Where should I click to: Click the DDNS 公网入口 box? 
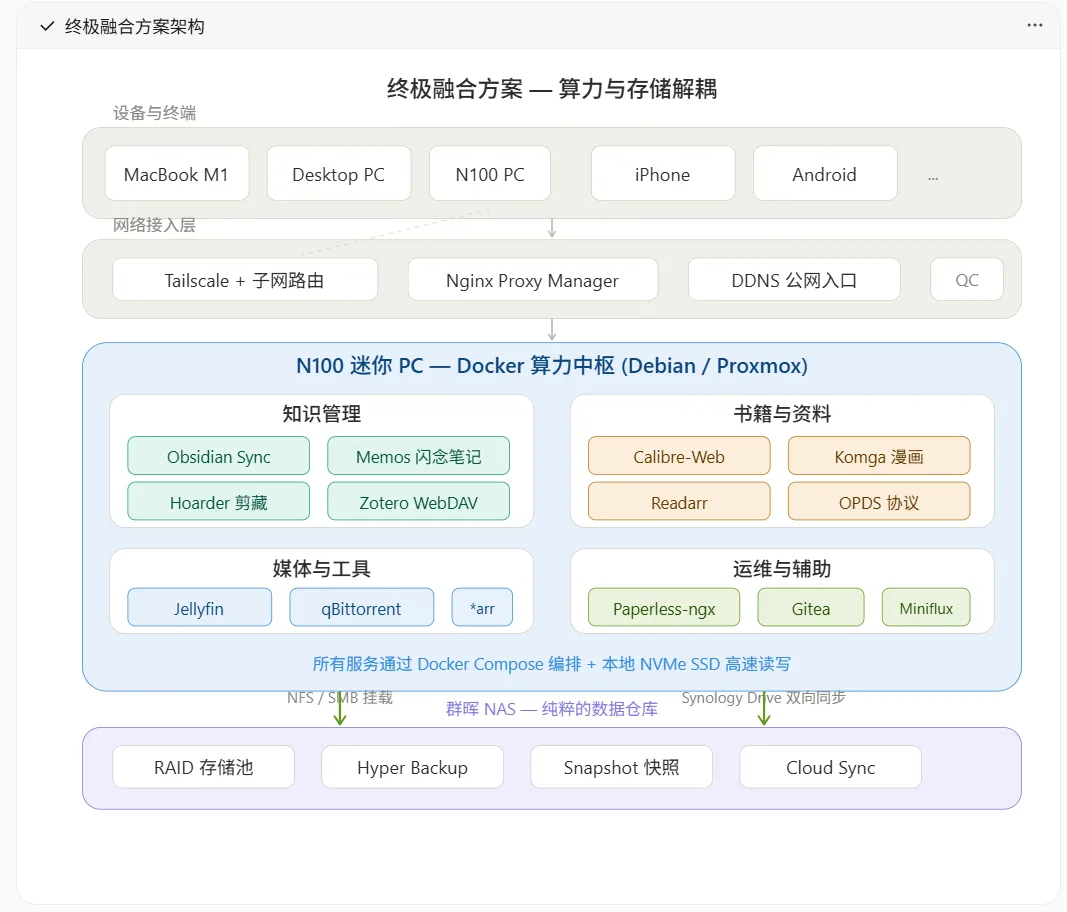click(794, 279)
